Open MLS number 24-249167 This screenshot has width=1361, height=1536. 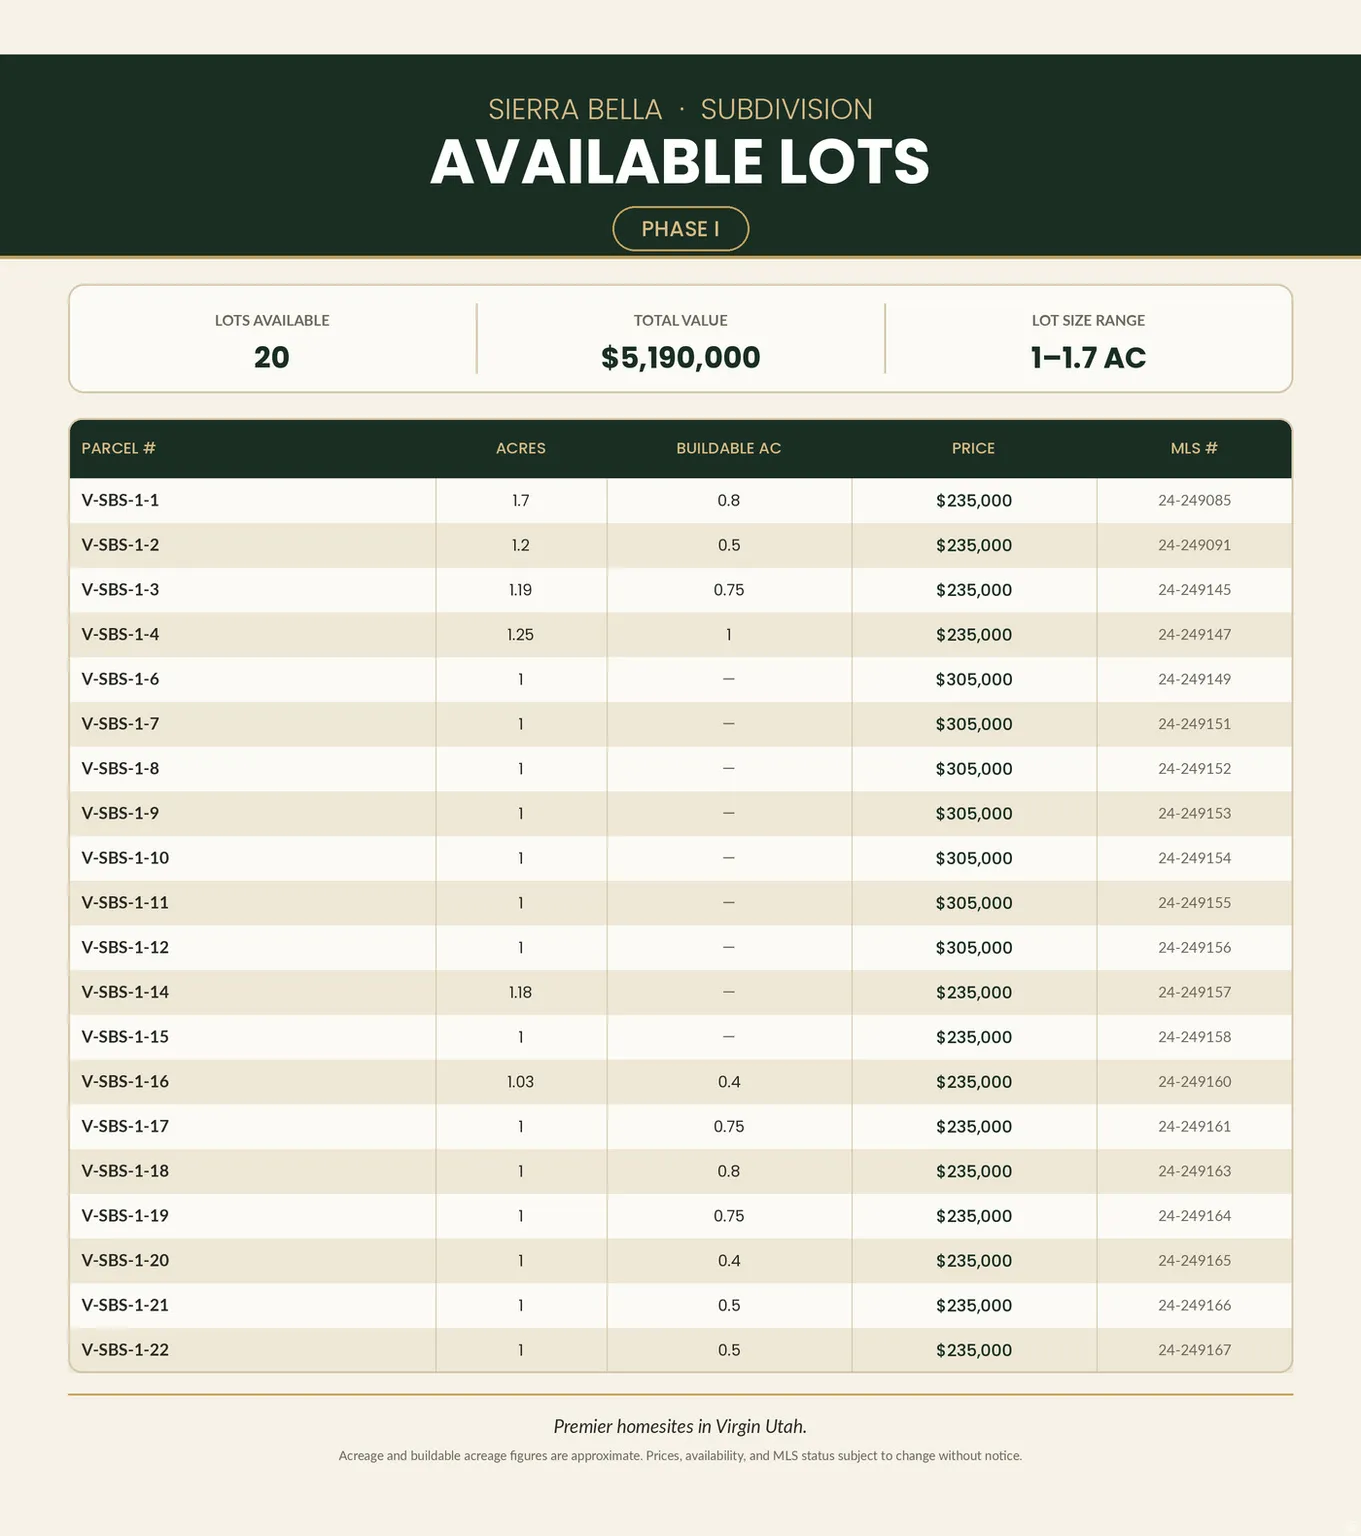tap(1194, 1350)
